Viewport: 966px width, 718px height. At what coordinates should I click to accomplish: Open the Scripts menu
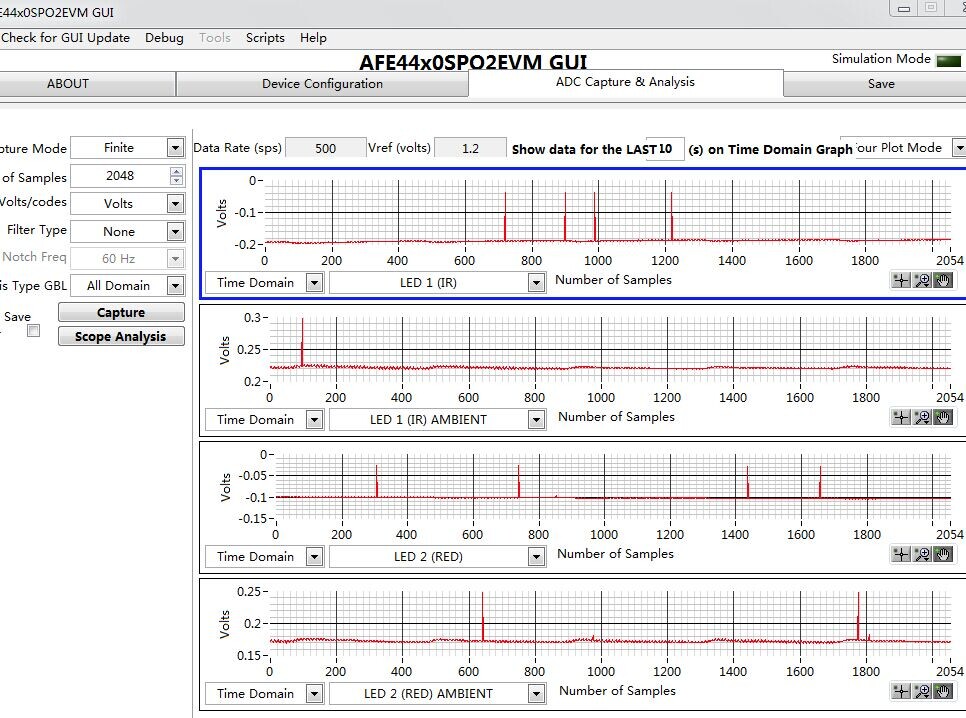(265, 38)
